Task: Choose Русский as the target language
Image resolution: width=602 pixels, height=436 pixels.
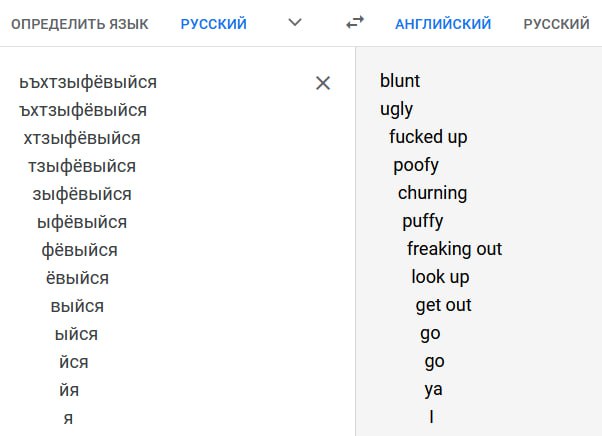Action: point(556,24)
